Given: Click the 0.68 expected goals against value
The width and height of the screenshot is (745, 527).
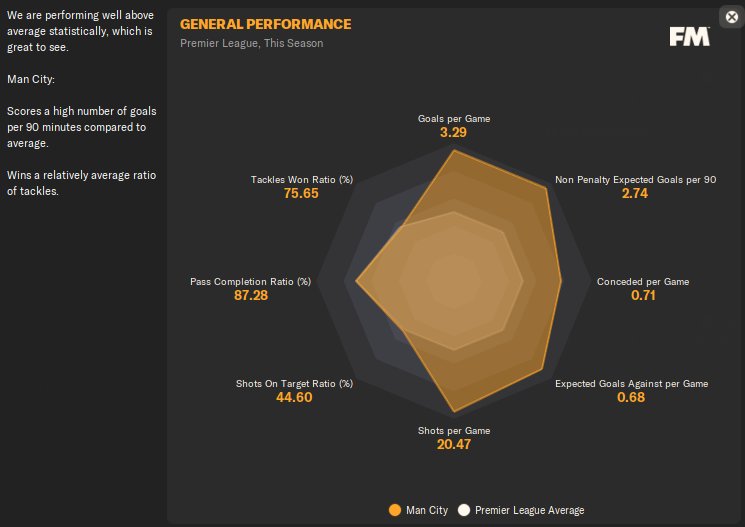Looking at the screenshot, I should click(631, 397).
